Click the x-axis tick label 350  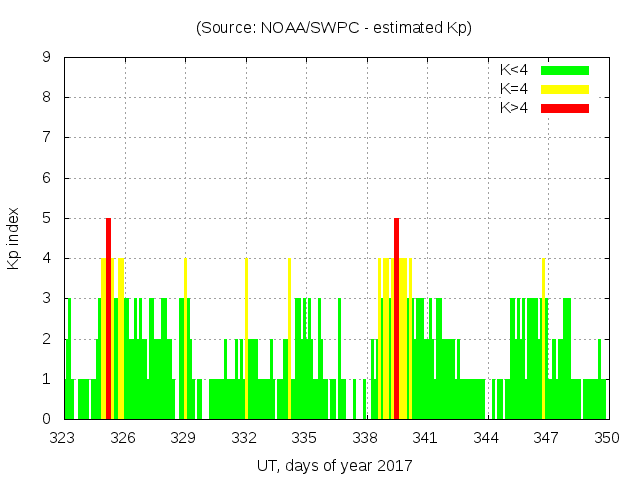(x=607, y=437)
